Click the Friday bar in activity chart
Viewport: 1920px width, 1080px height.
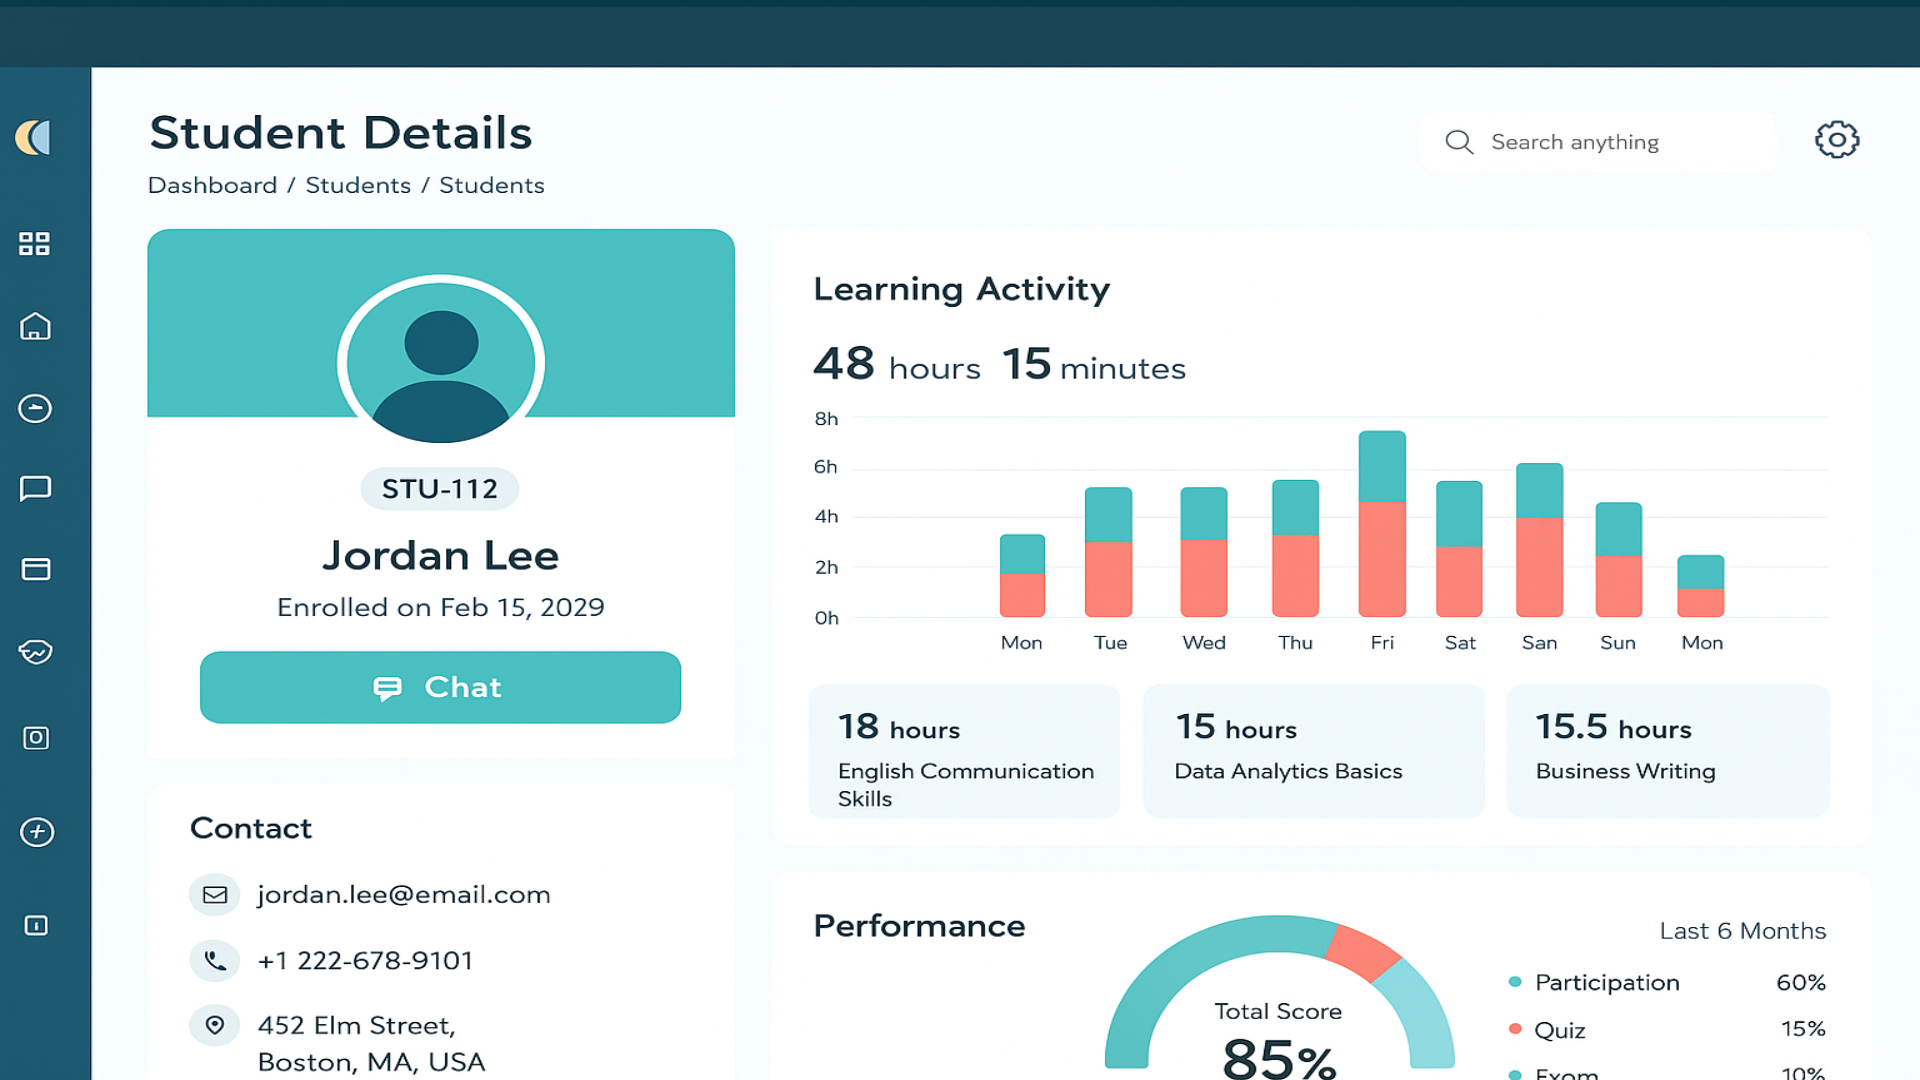click(x=1382, y=524)
